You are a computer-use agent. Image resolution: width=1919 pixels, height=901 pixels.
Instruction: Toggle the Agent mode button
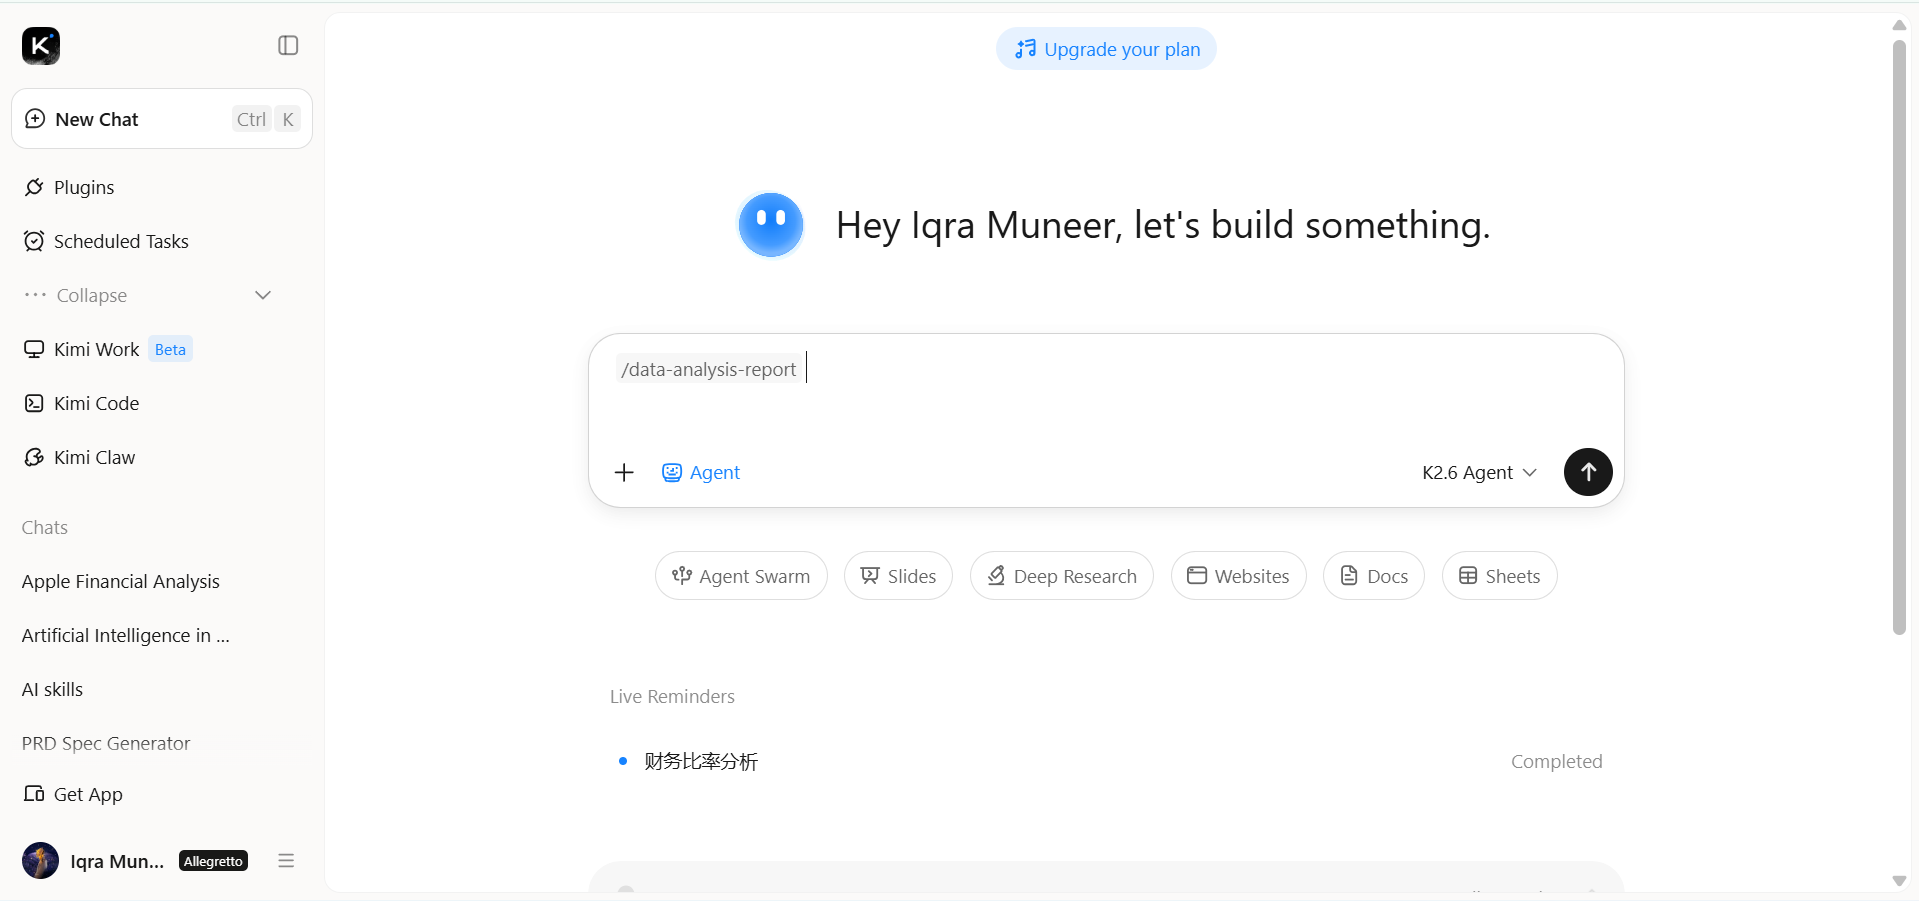pyautogui.click(x=701, y=473)
